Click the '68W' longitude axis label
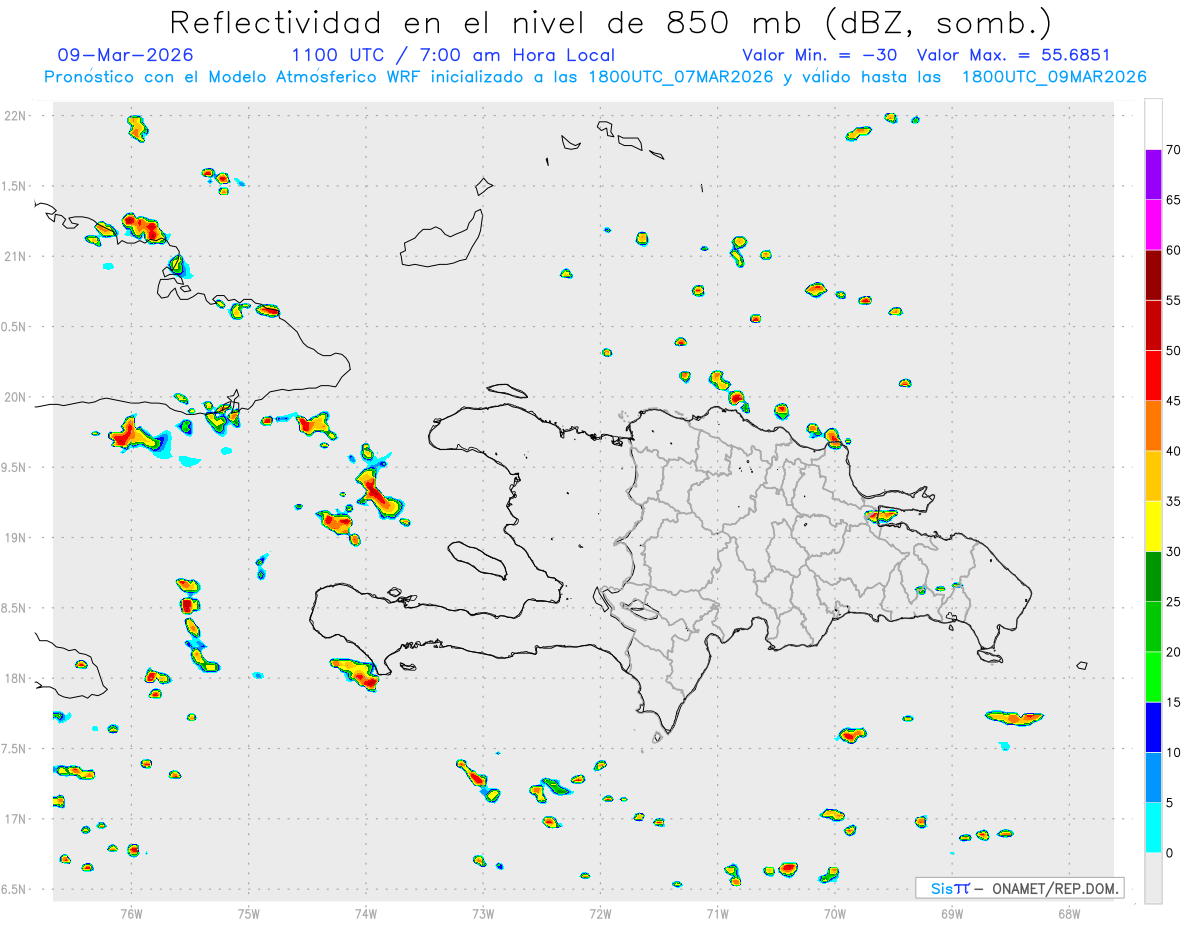The width and height of the screenshot is (1200, 927). tap(1069, 912)
